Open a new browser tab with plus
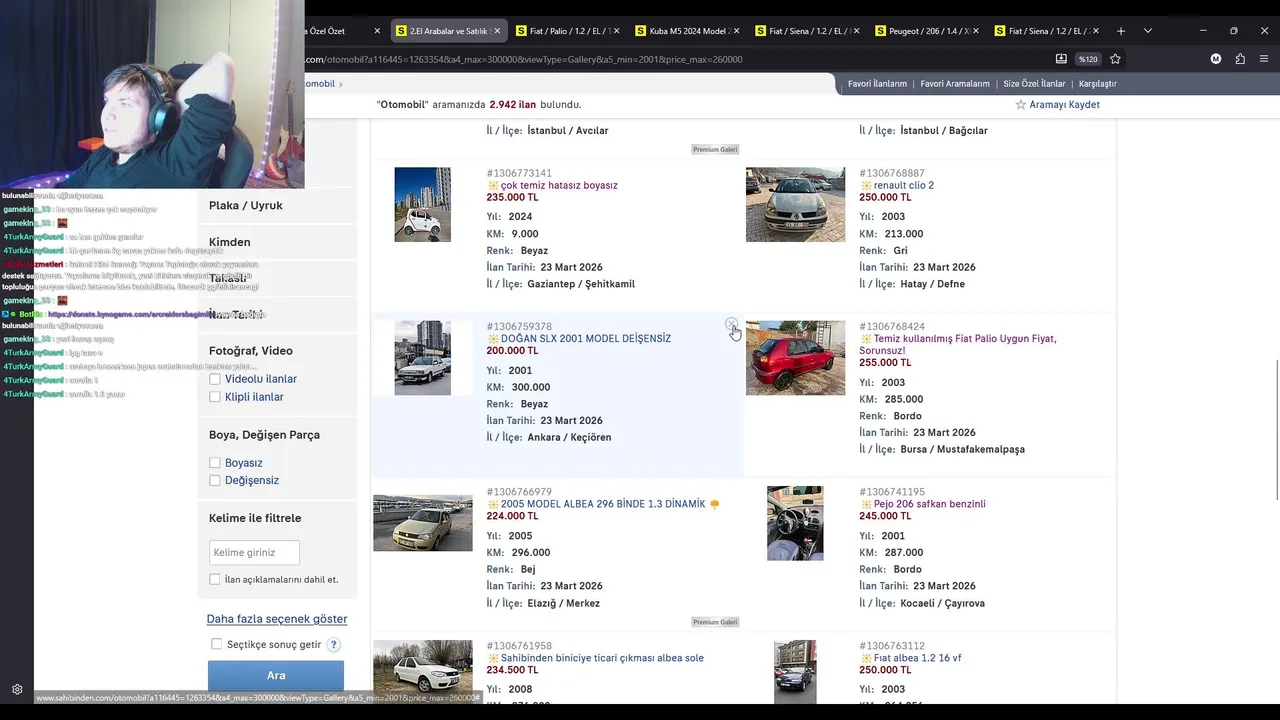The width and height of the screenshot is (1280, 720). (1121, 31)
